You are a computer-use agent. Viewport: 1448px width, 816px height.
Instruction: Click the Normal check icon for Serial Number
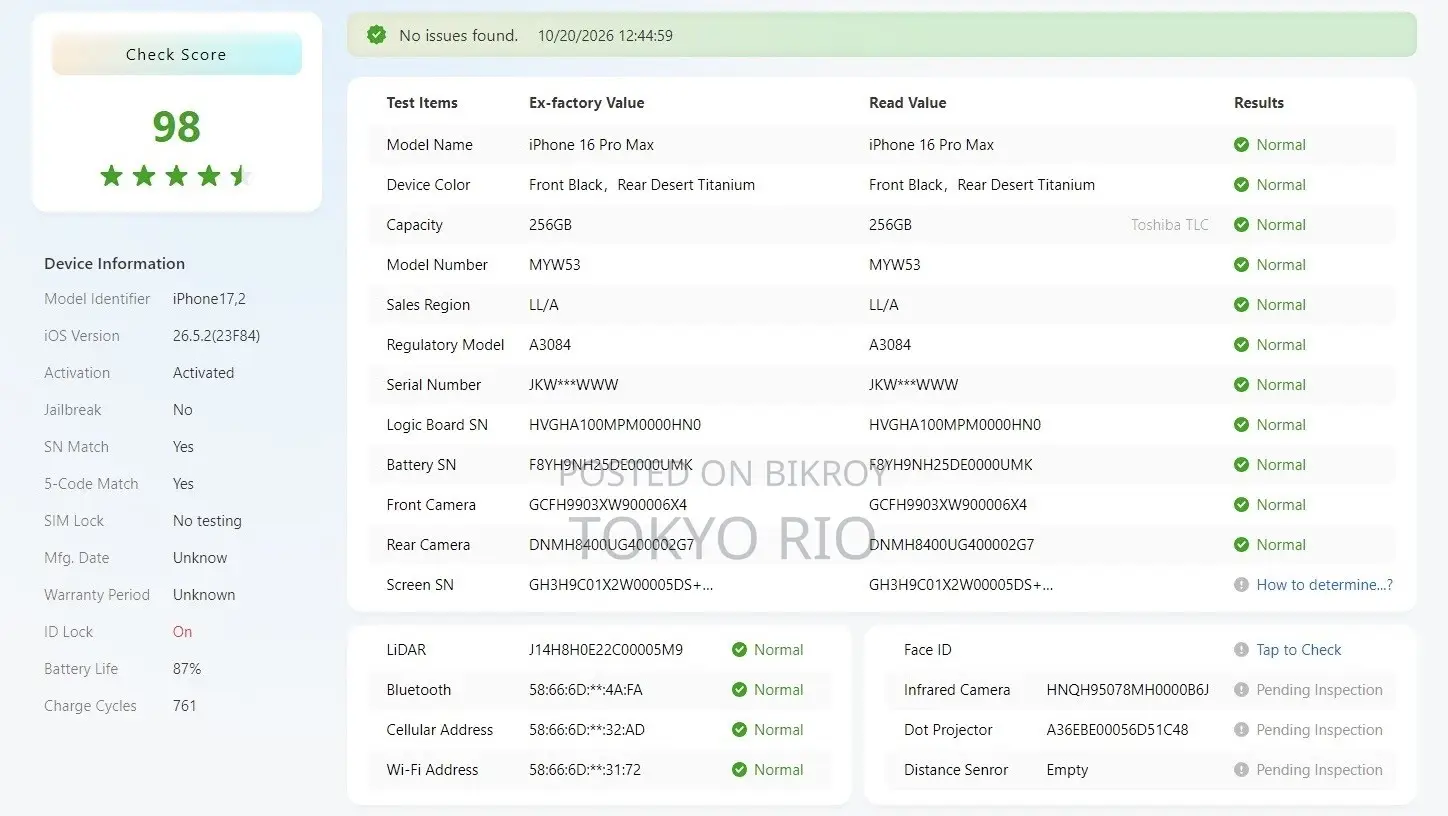(x=1241, y=385)
